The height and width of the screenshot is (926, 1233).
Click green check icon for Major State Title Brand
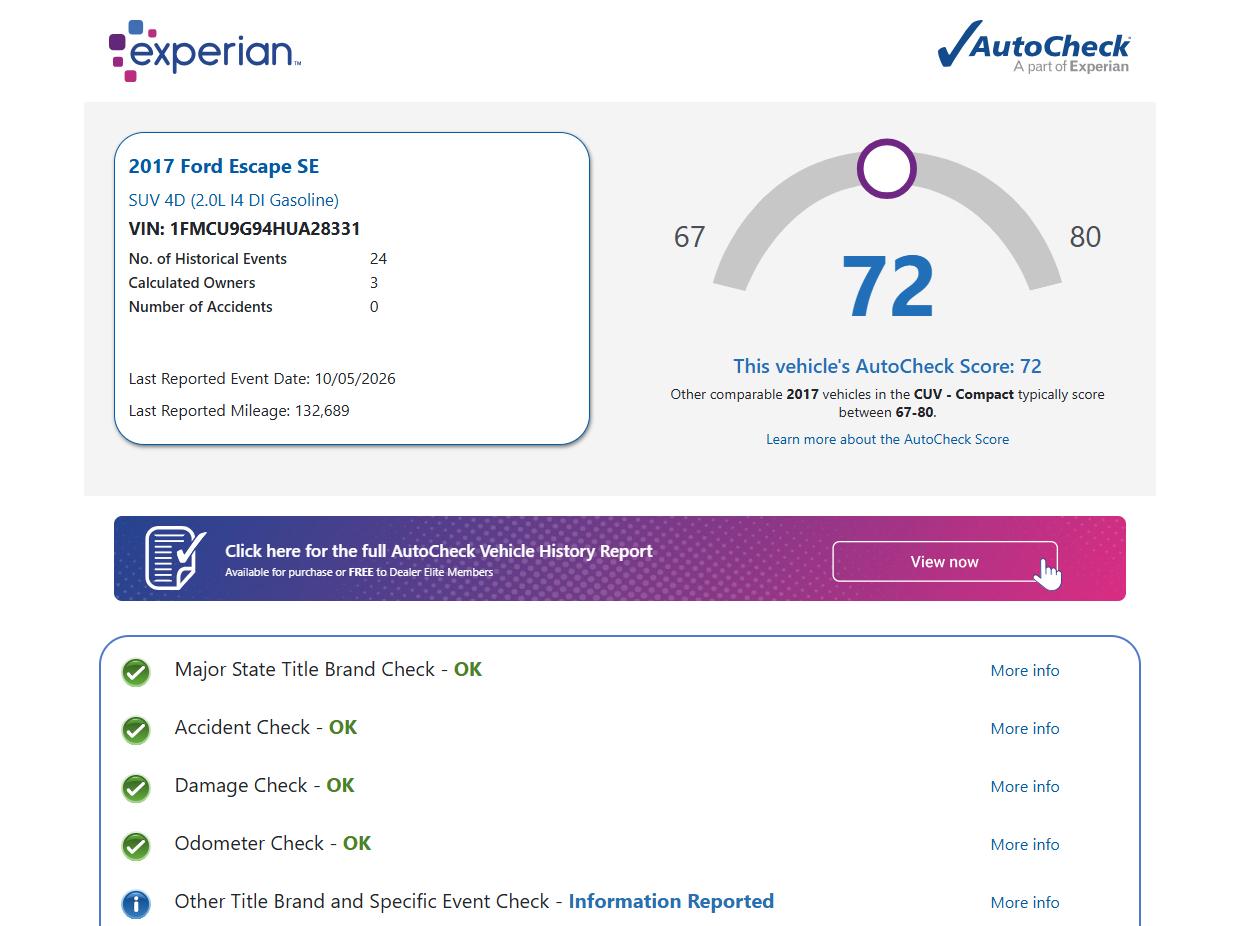coord(136,672)
